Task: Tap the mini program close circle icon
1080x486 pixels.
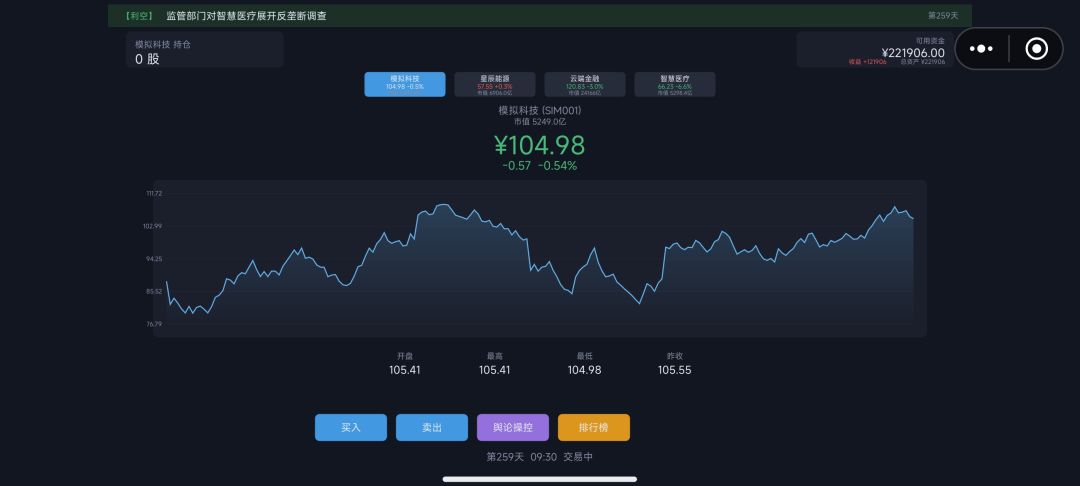Action: click(1036, 49)
